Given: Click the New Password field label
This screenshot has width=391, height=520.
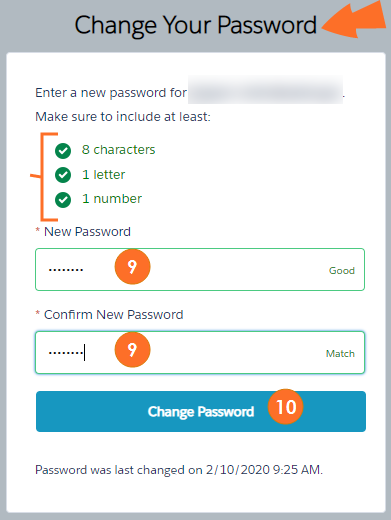Looking at the screenshot, I should coord(87,232).
